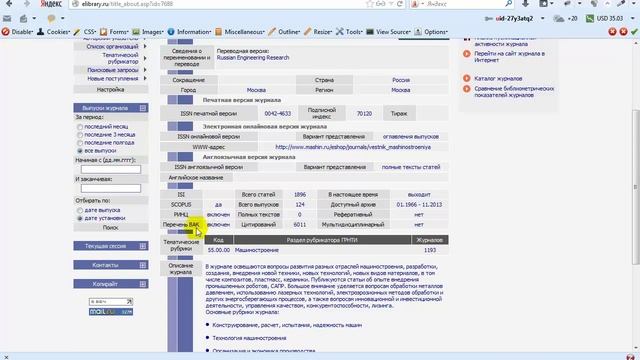640x360 pixels.
Task: Open the Forms menu
Action: (x=114, y=31)
